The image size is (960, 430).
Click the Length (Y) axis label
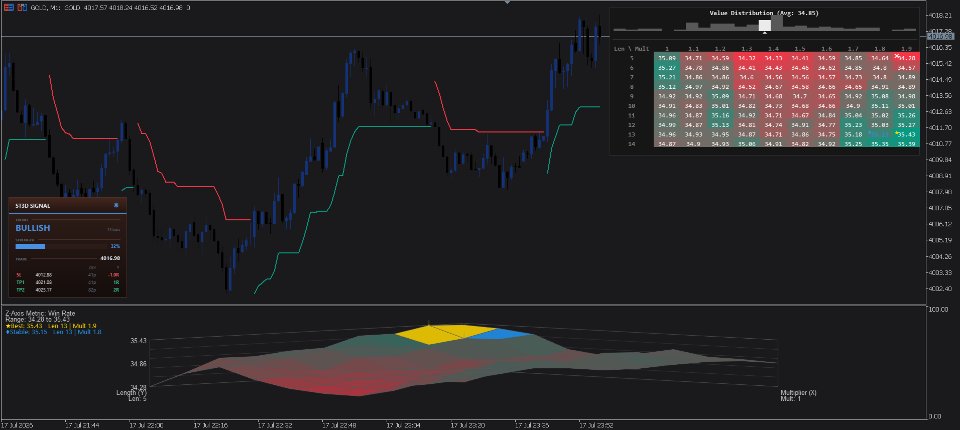tap(130, 392)
